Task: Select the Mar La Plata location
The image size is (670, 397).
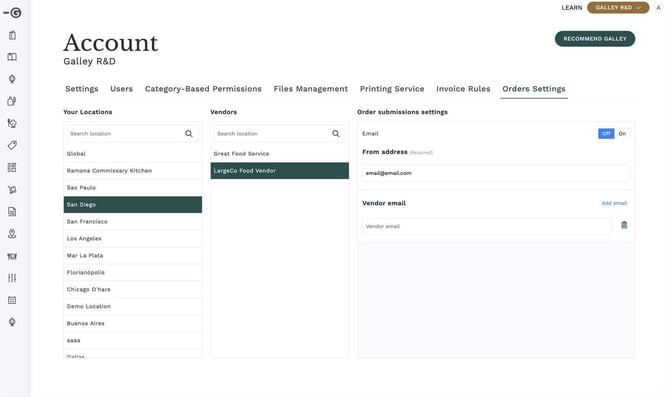Action: (x=132, y=256)
